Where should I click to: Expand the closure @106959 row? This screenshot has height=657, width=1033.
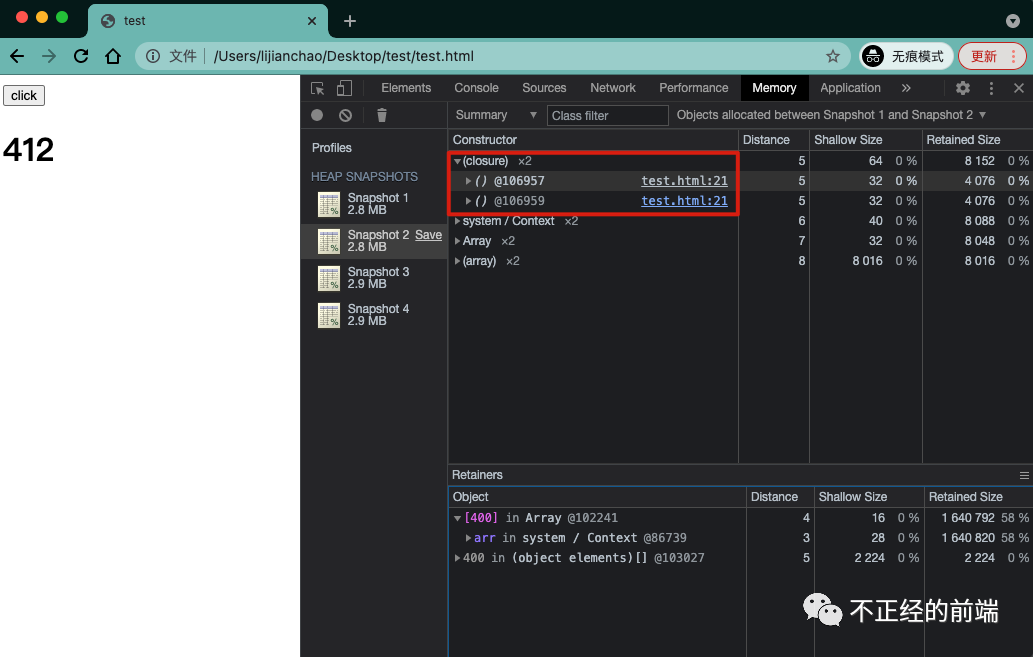[x=468, y=200]
